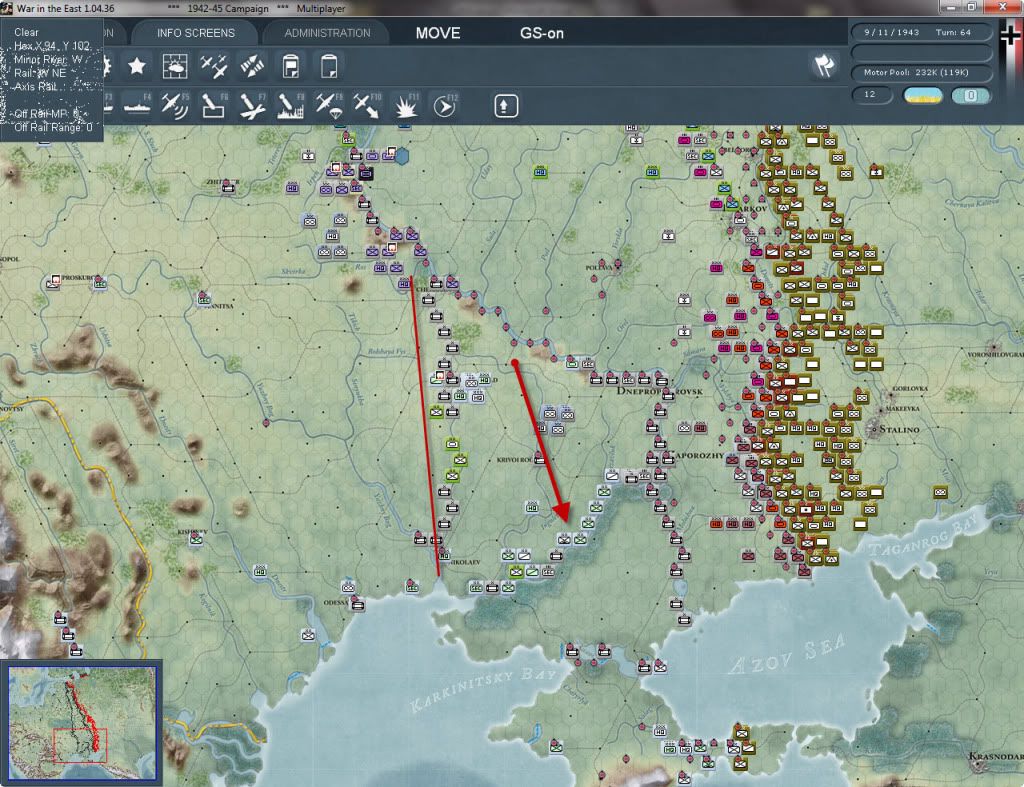The width and height of the screenshot is (1024, 787).
Task: Open the ADMINISTRATION tab
Action: [327, 33]
